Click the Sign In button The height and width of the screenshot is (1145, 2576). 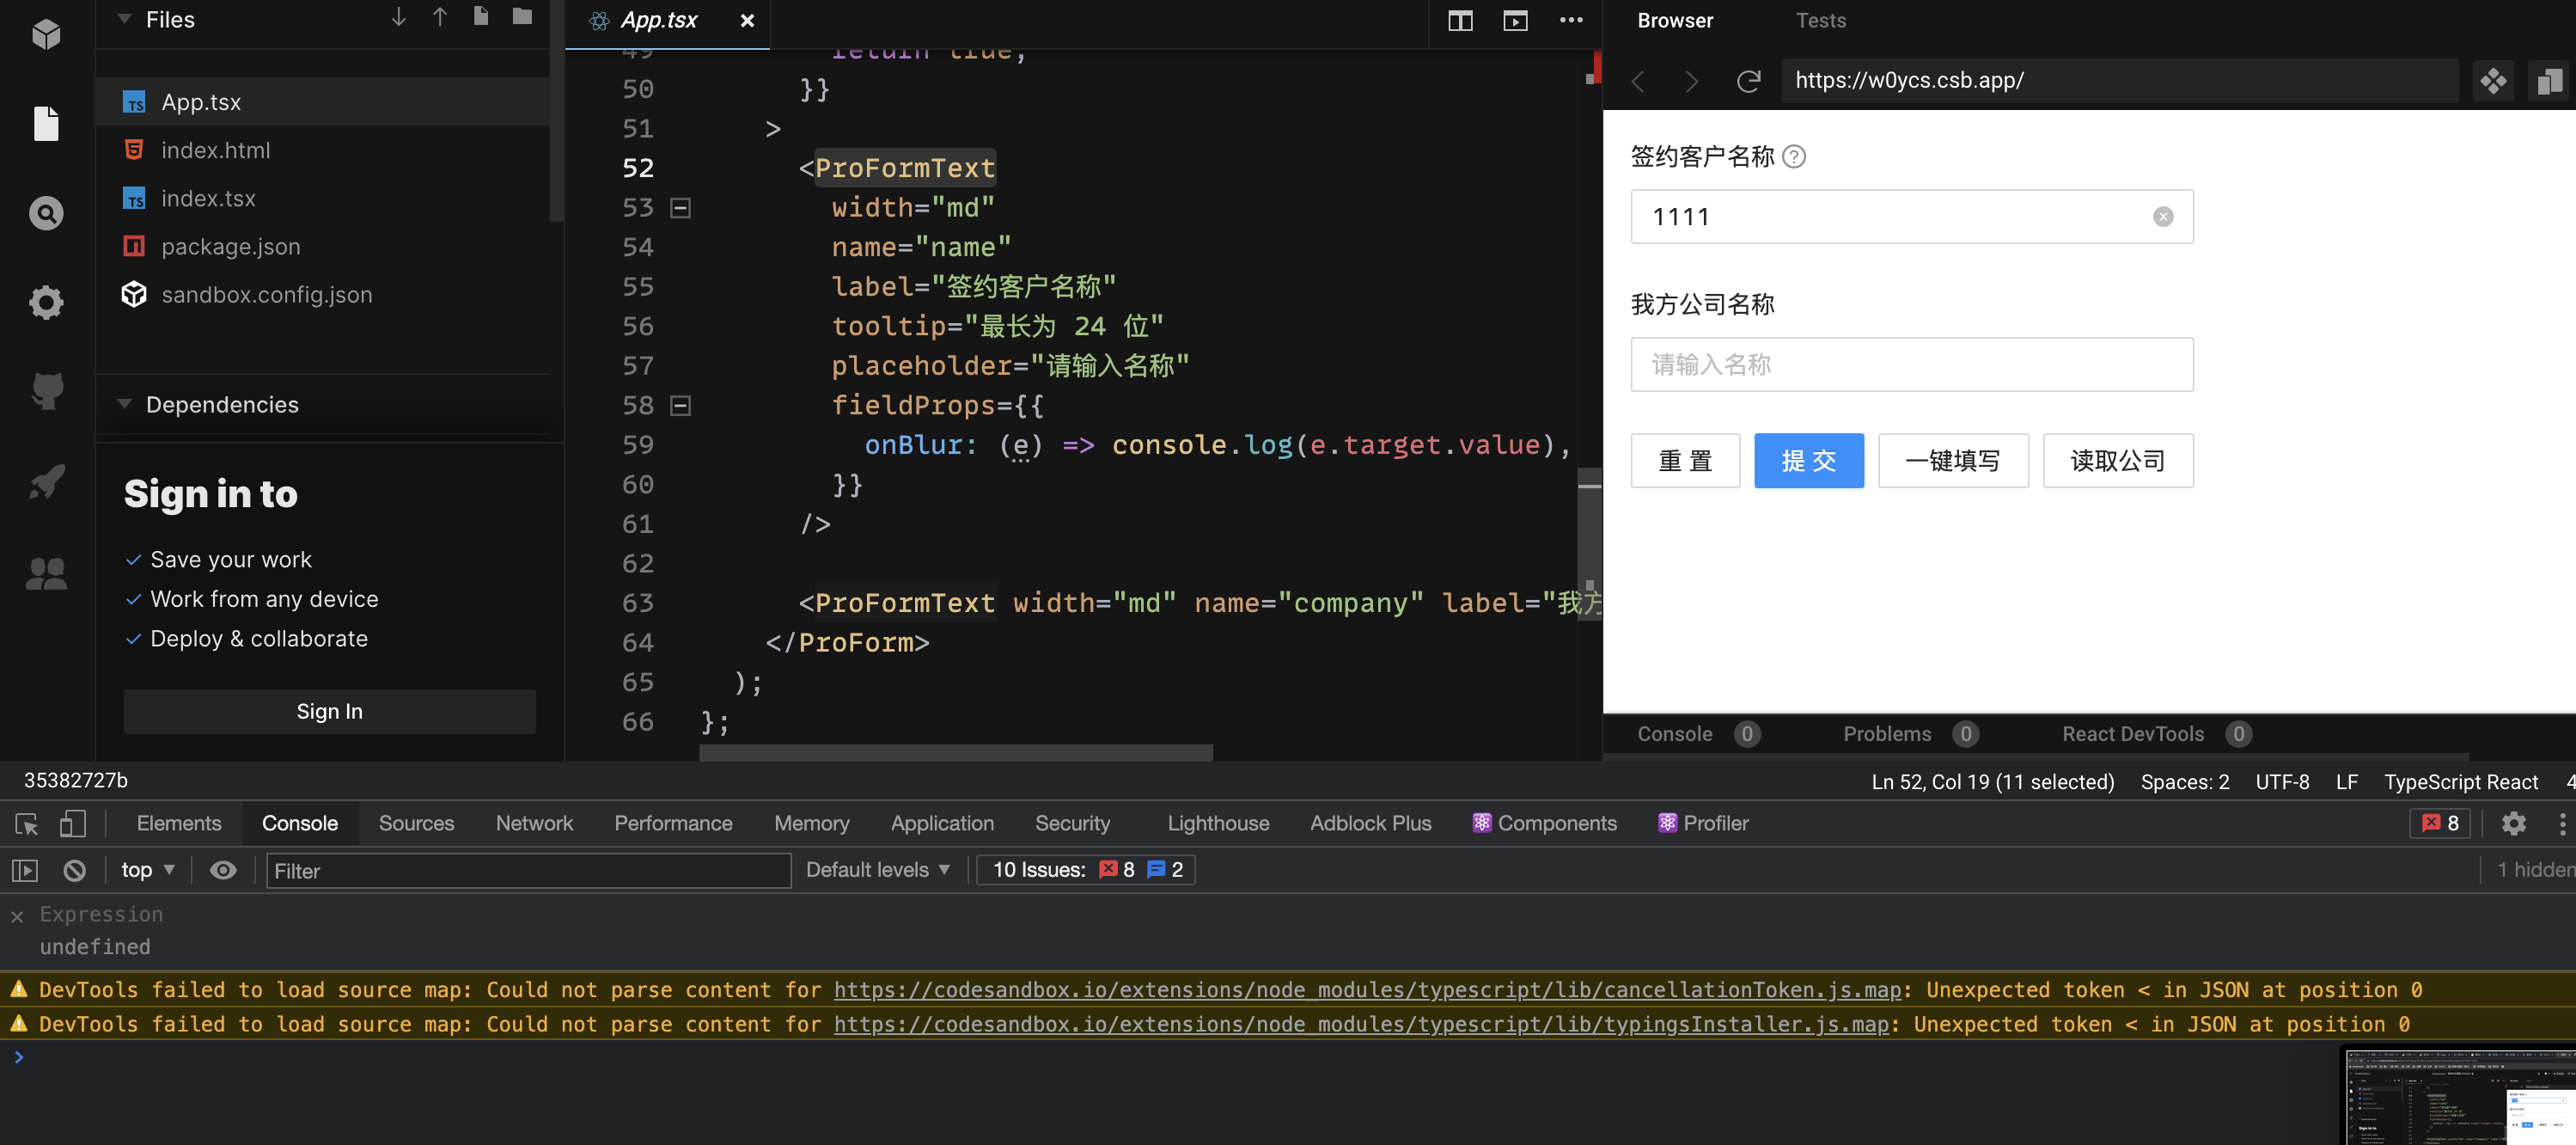[329, 711]
